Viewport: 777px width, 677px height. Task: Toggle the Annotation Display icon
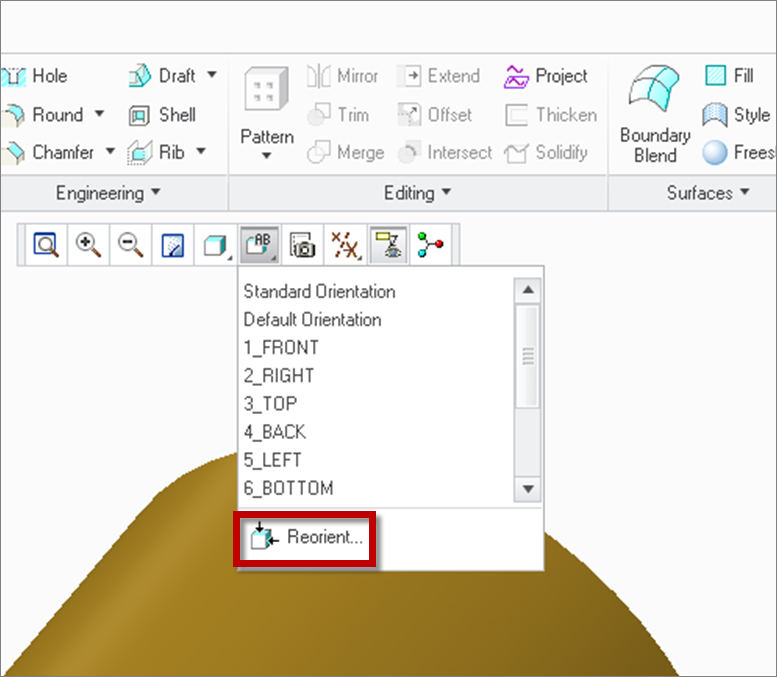coord(388,245)
